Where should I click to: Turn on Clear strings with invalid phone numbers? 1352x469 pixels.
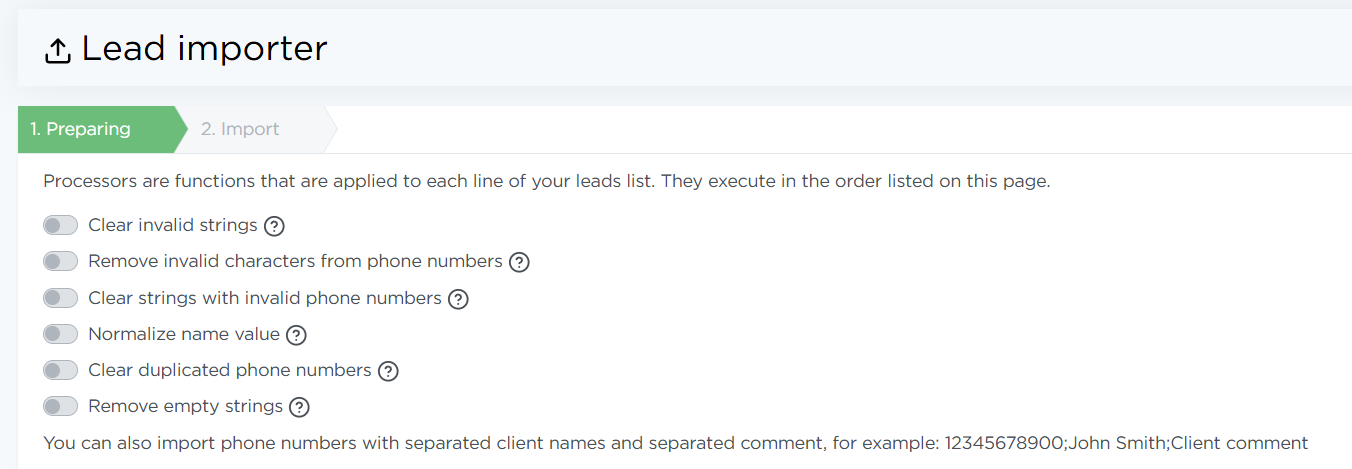61,298
